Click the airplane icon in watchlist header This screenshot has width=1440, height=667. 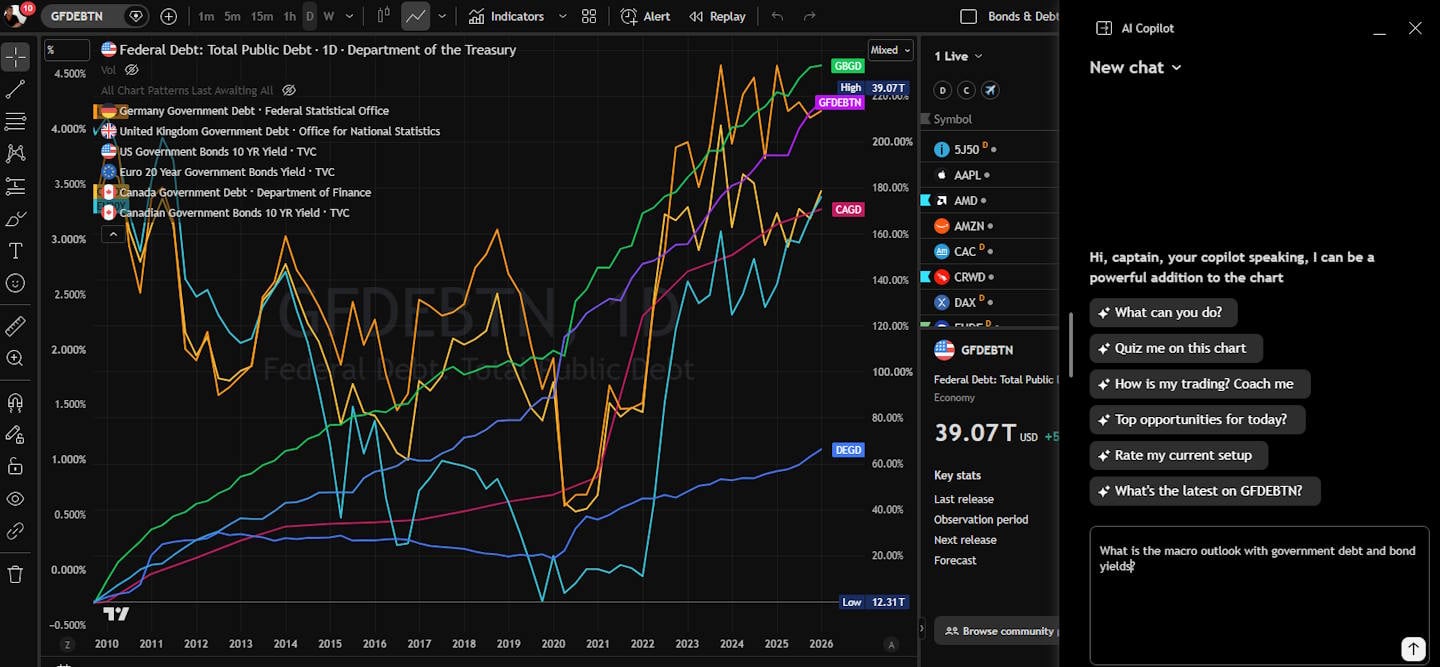990,90
